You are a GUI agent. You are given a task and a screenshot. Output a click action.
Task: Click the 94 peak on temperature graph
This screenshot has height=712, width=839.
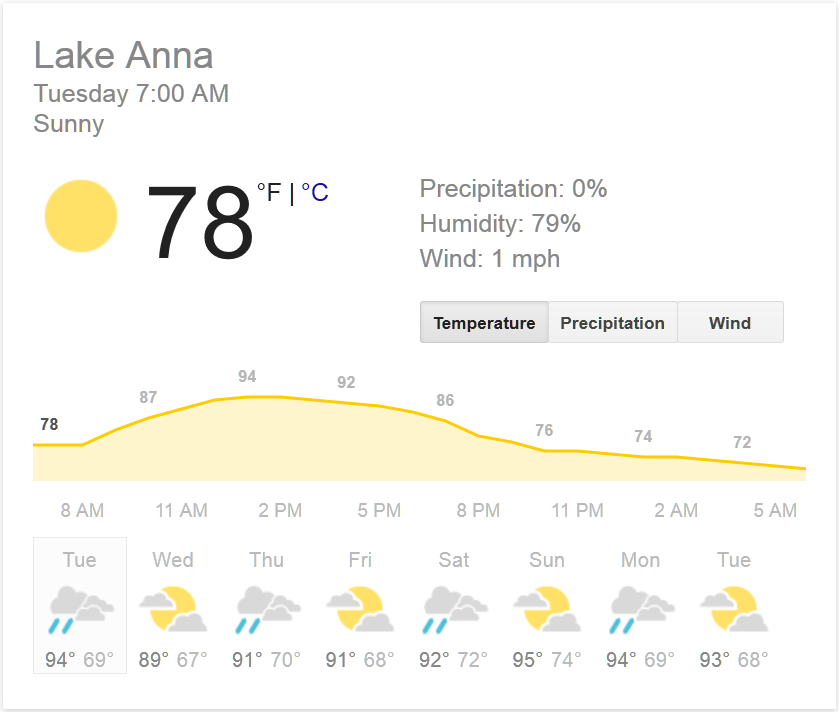point(247,377)
